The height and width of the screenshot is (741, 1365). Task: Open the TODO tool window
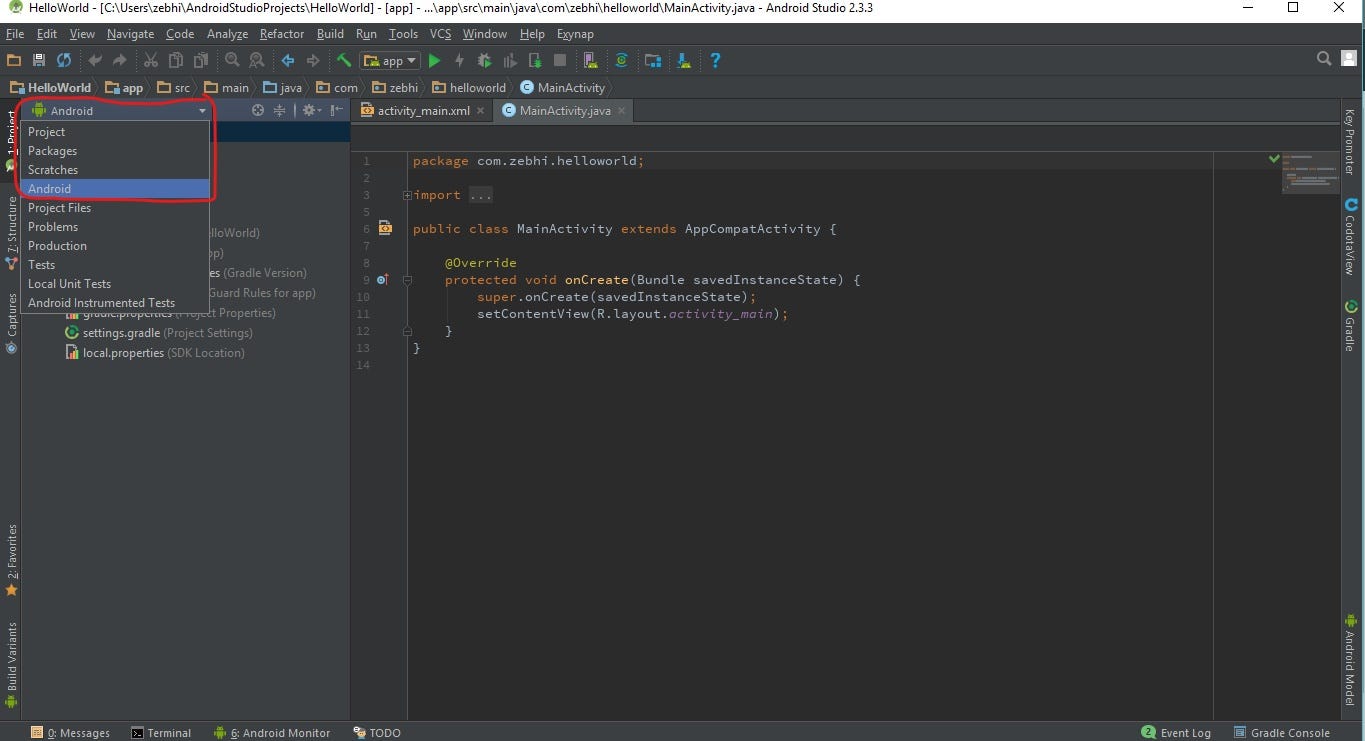click(377, 732)
